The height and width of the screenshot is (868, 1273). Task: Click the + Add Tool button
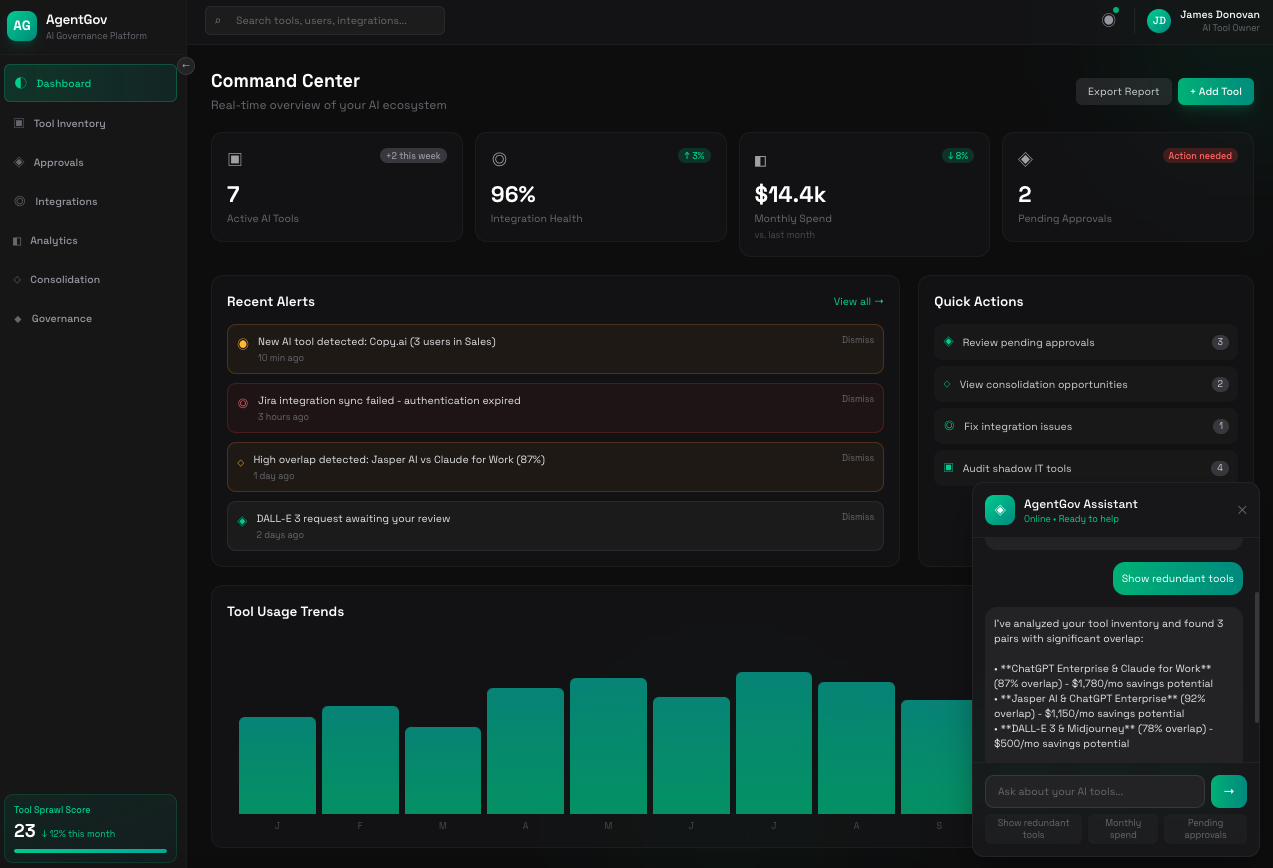[1215, 91]
